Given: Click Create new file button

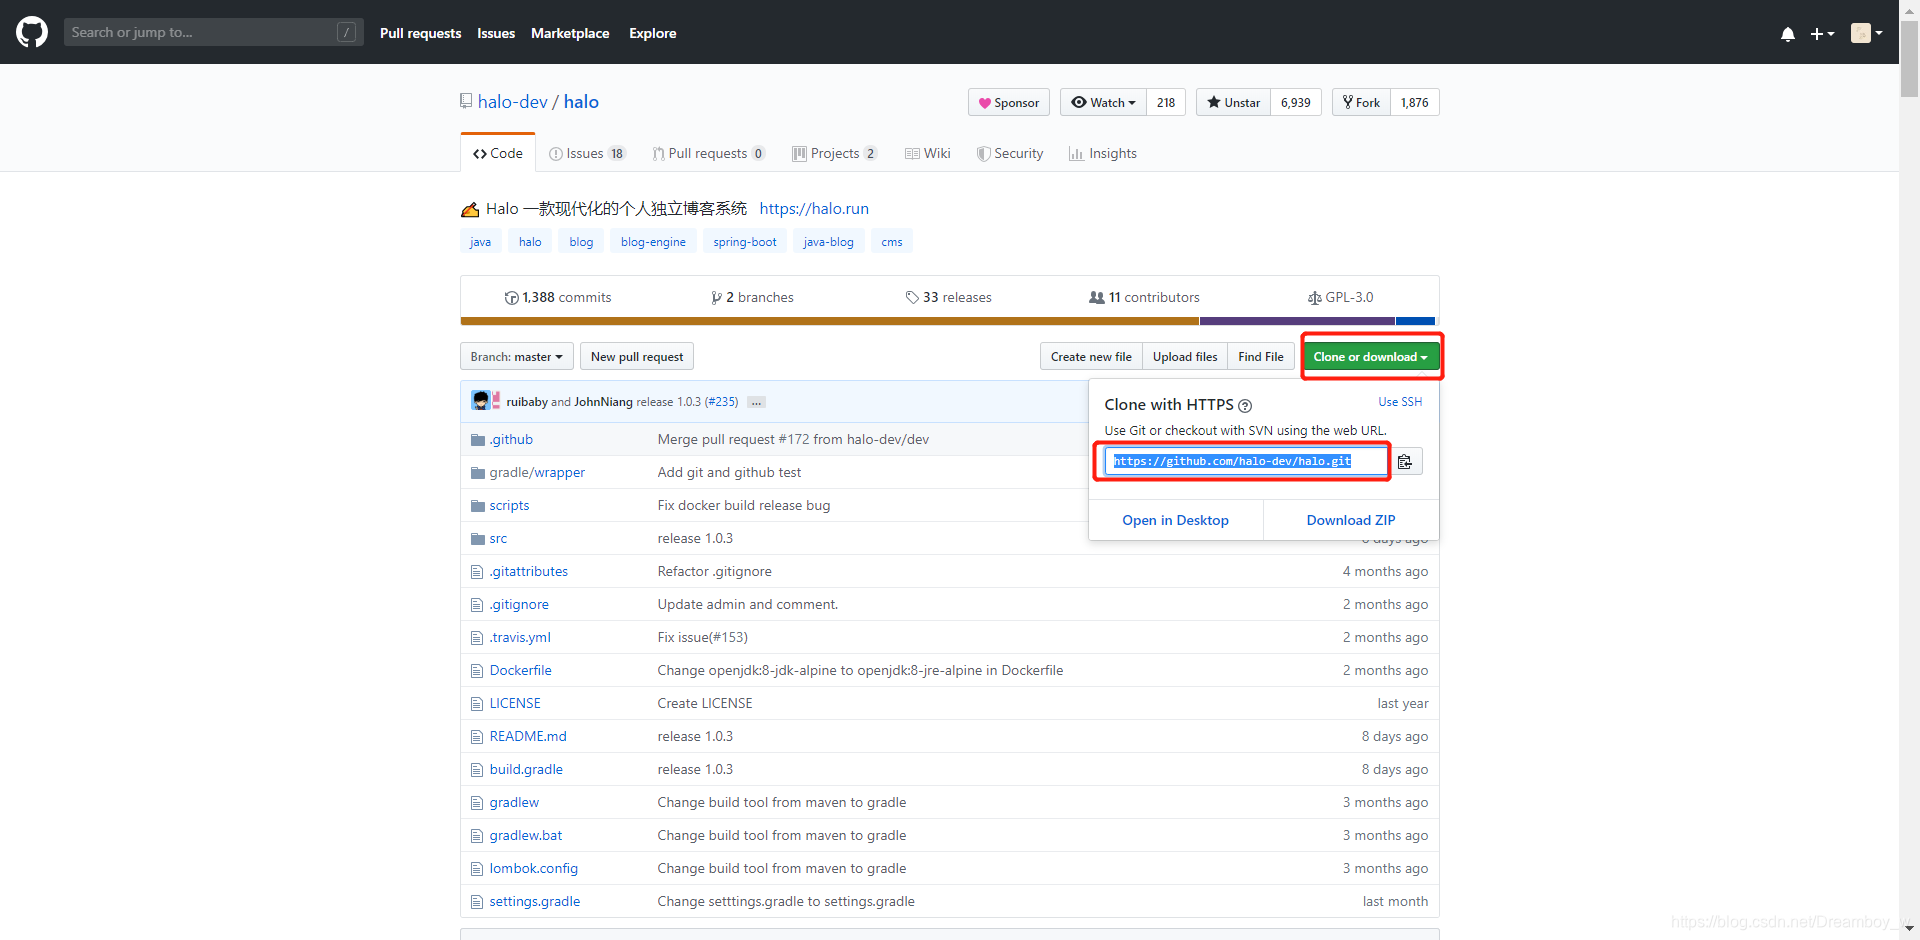Looking at the screenshot, I should click(1091, 356).
